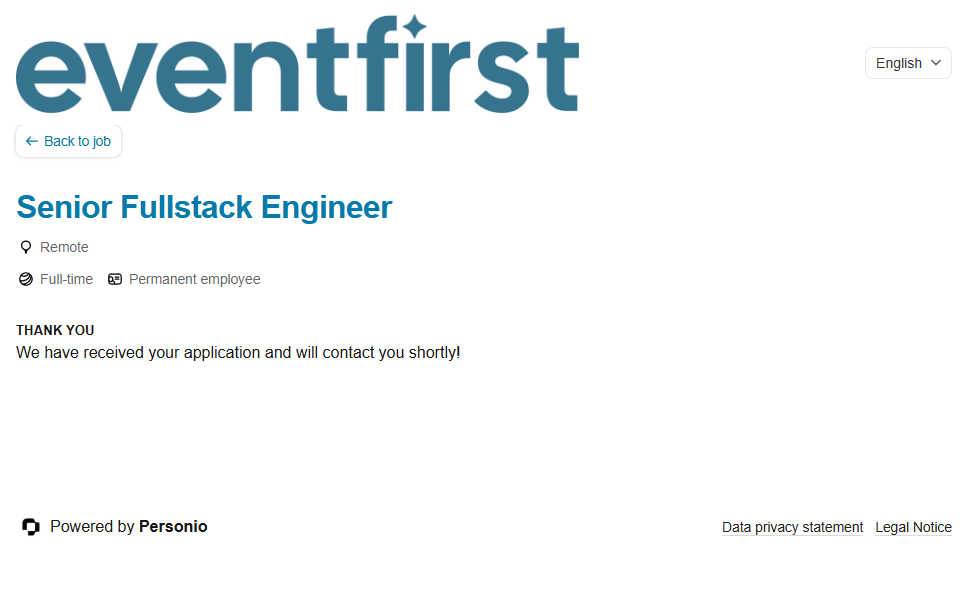Click the star sparkle in the eventfirst logo
The height and width of the screenshot is (589, 968).
point(414,29)
